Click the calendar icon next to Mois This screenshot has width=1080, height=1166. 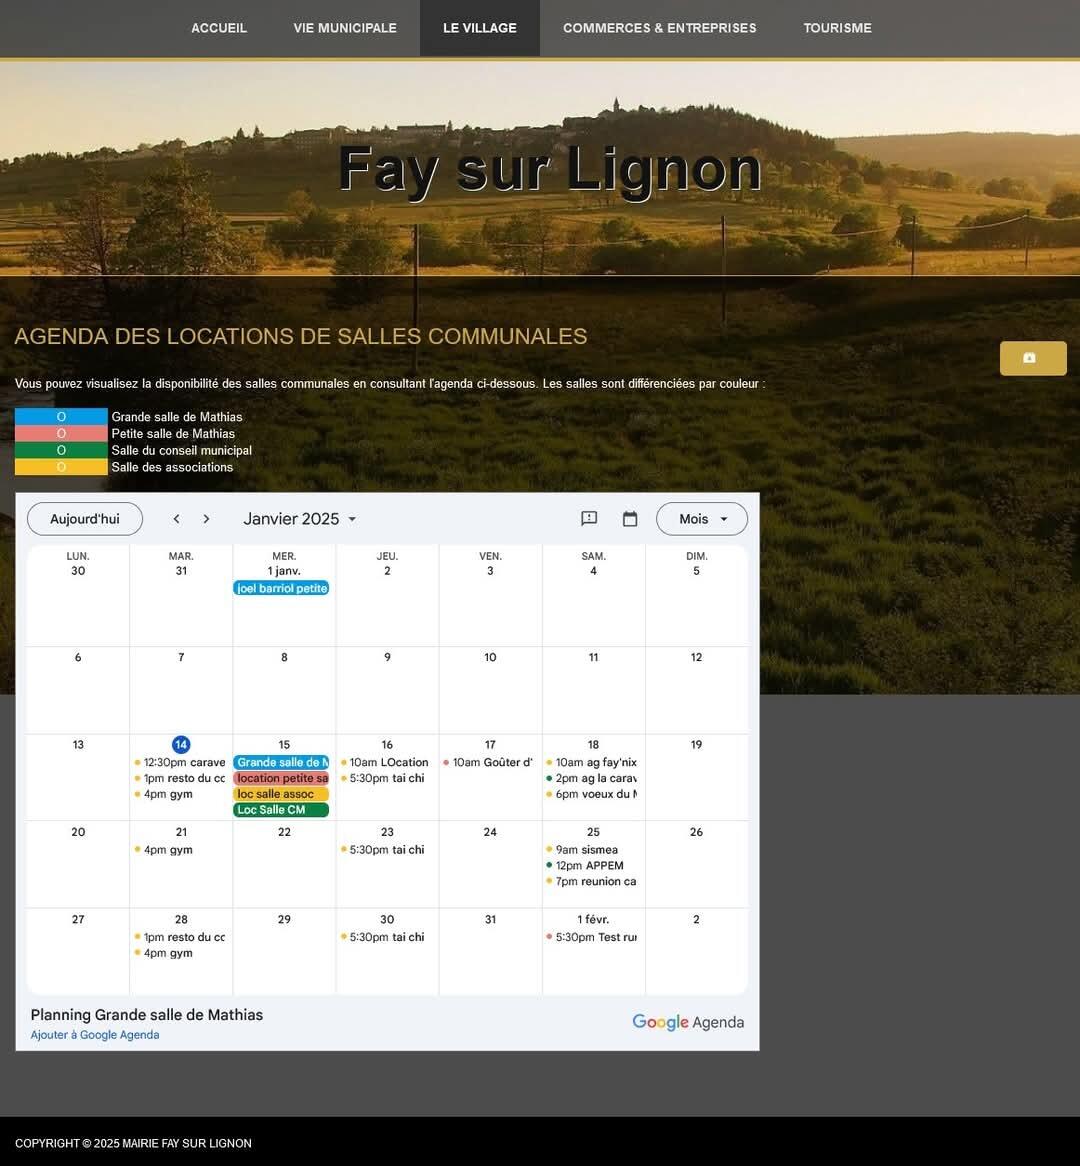click(x=630, y=519)
